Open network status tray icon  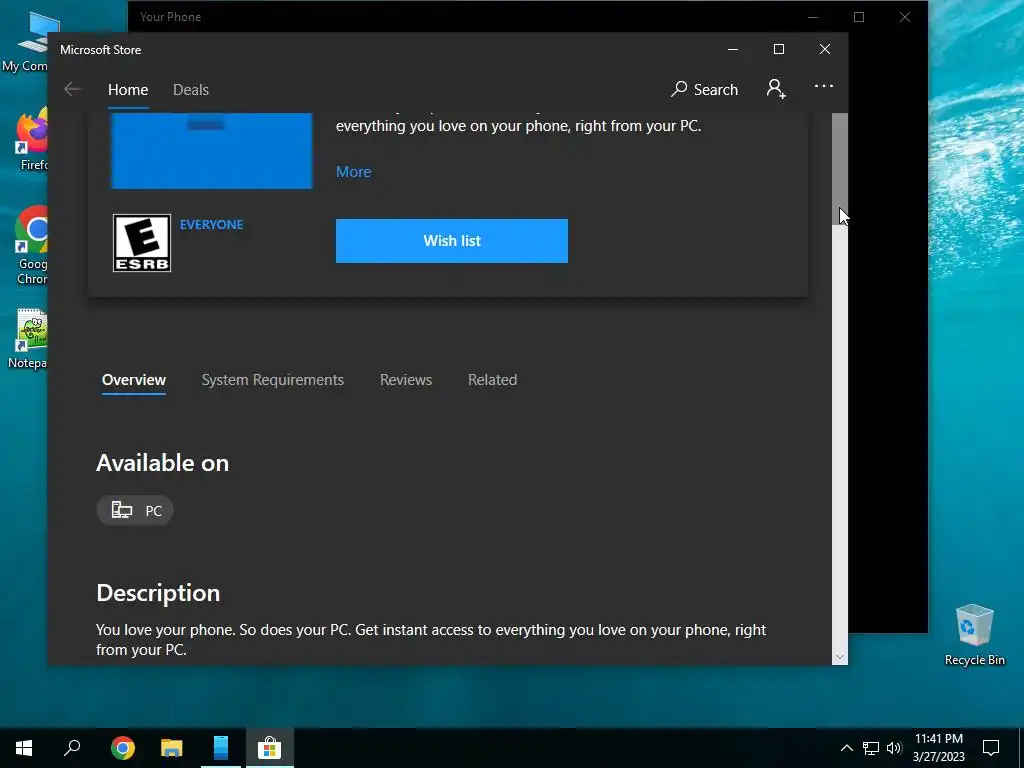871,748
